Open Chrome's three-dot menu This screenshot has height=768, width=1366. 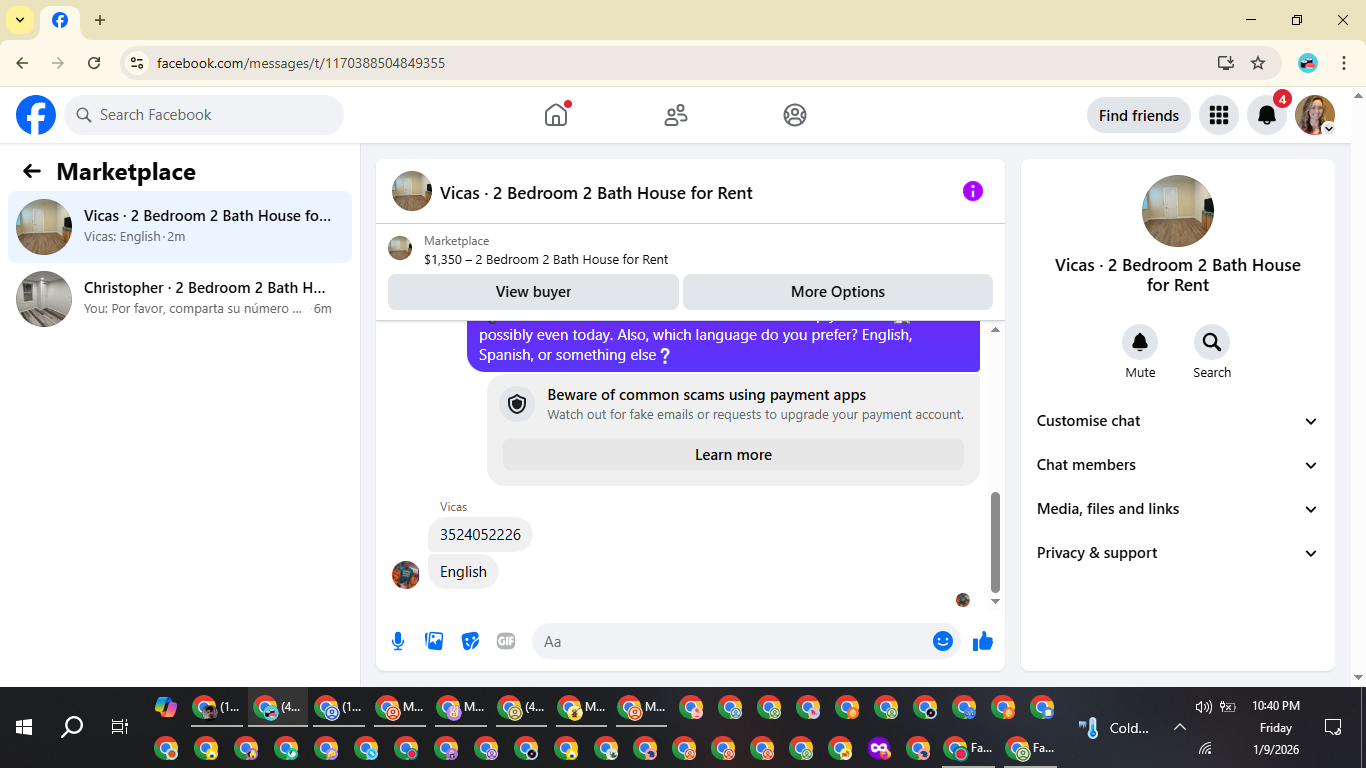(1344, 63)
